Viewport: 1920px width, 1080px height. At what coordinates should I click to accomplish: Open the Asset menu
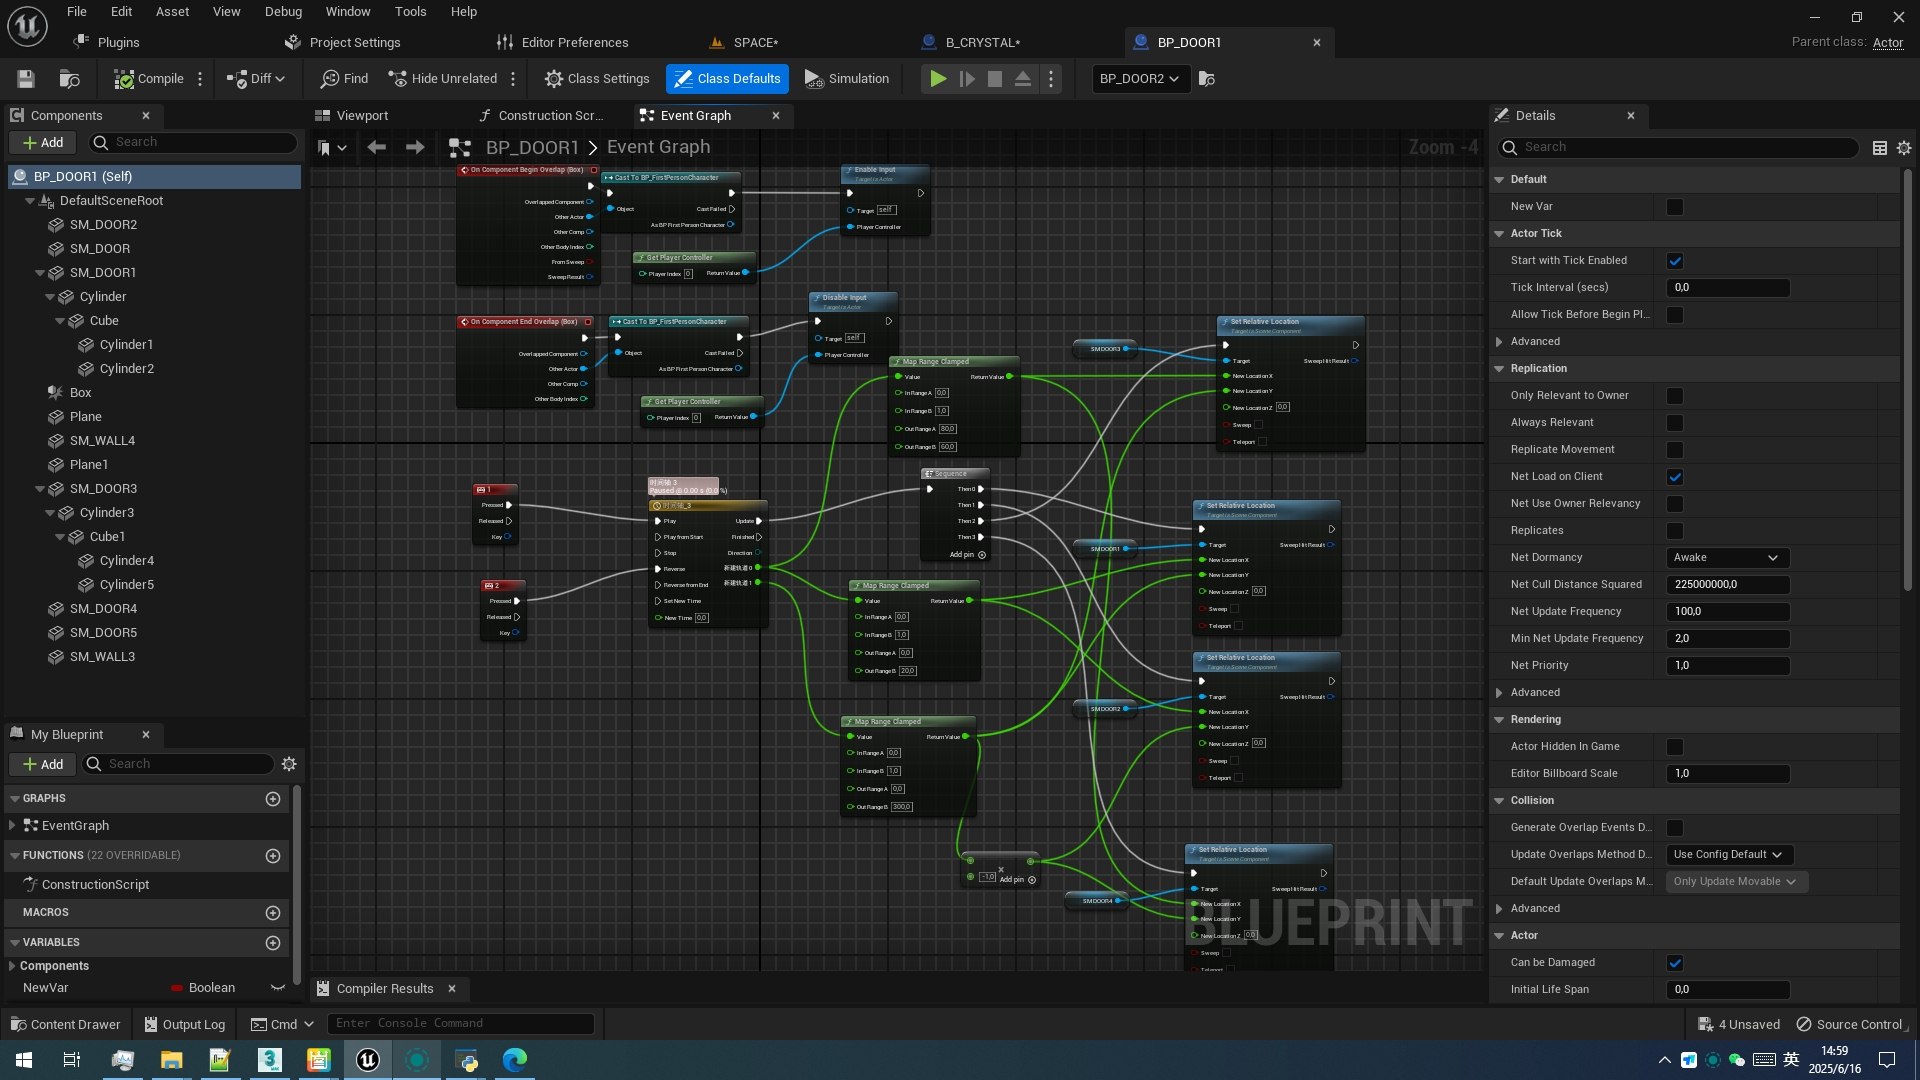coord(172,12)
